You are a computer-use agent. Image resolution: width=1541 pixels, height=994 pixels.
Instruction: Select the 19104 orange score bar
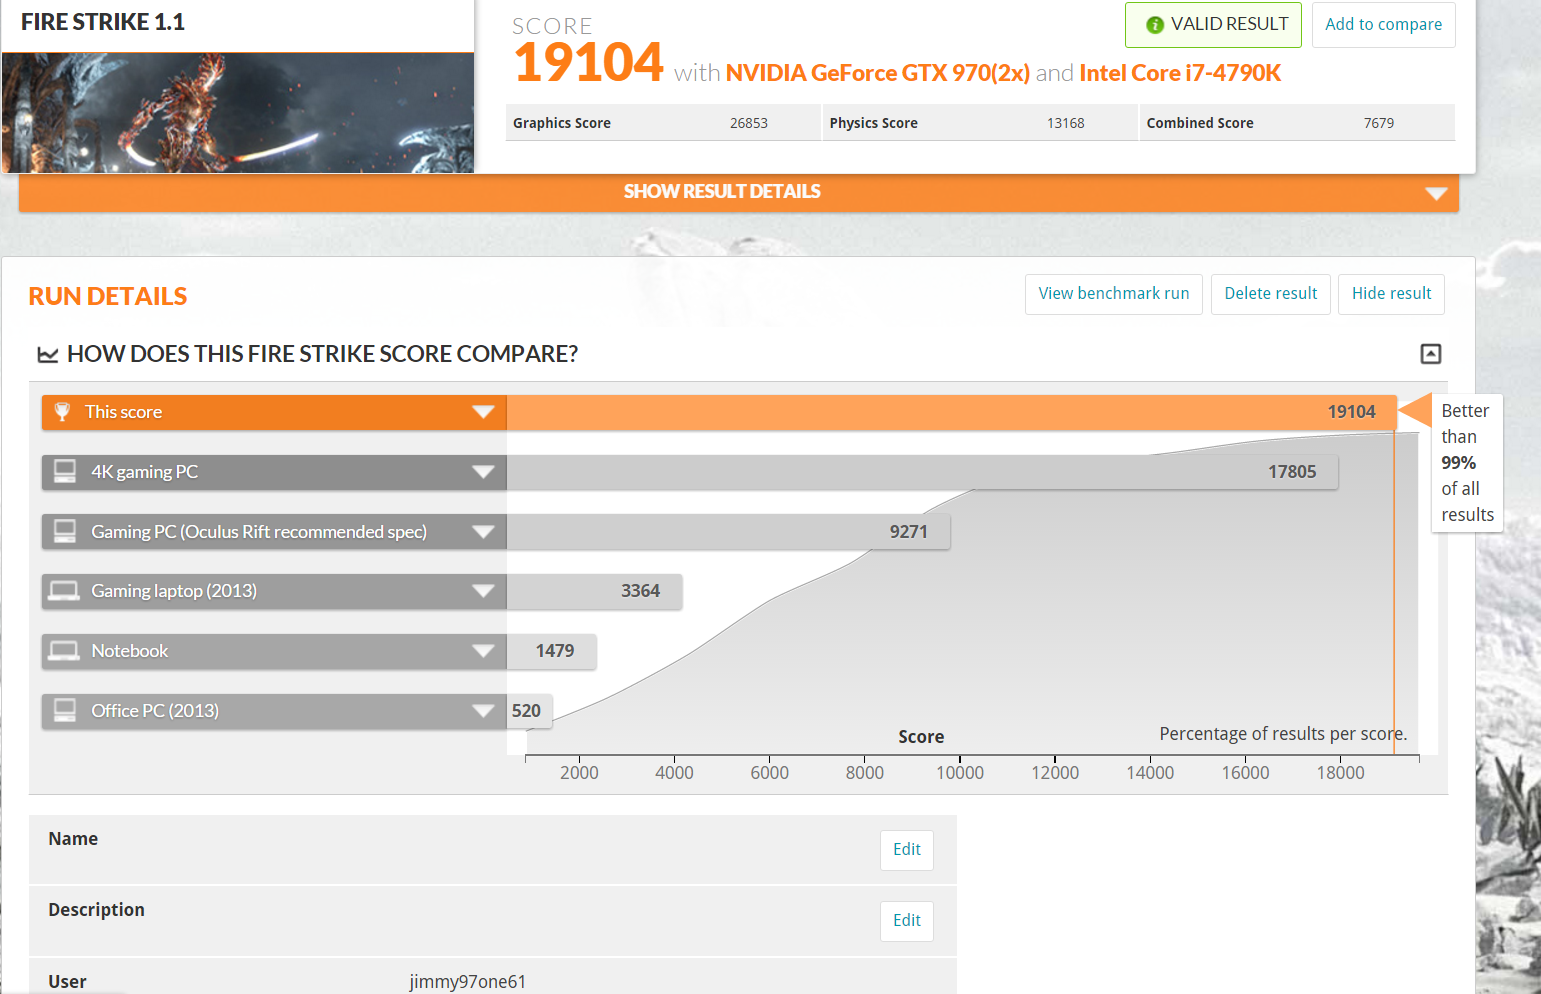coord(951,412)
